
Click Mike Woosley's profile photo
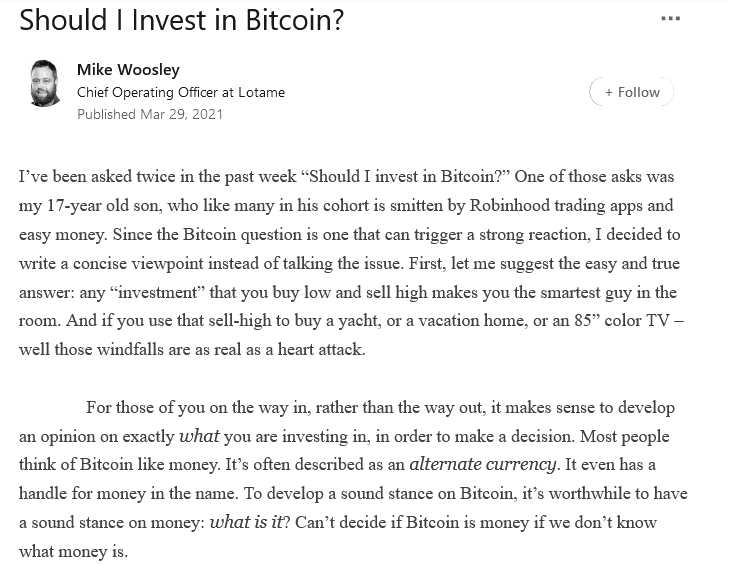point(45,83)
